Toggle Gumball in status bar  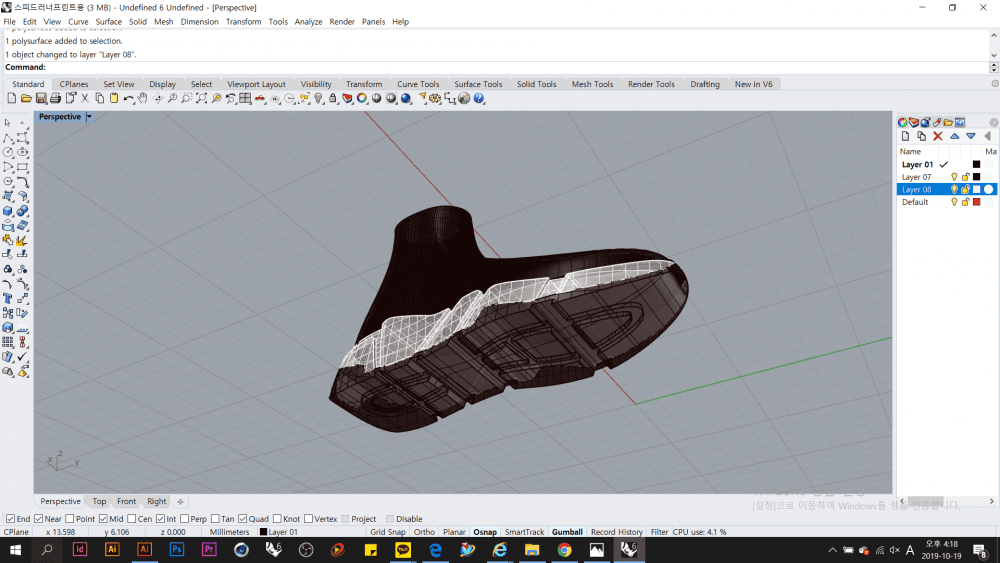pyautogui.click(x=567, y=532)
